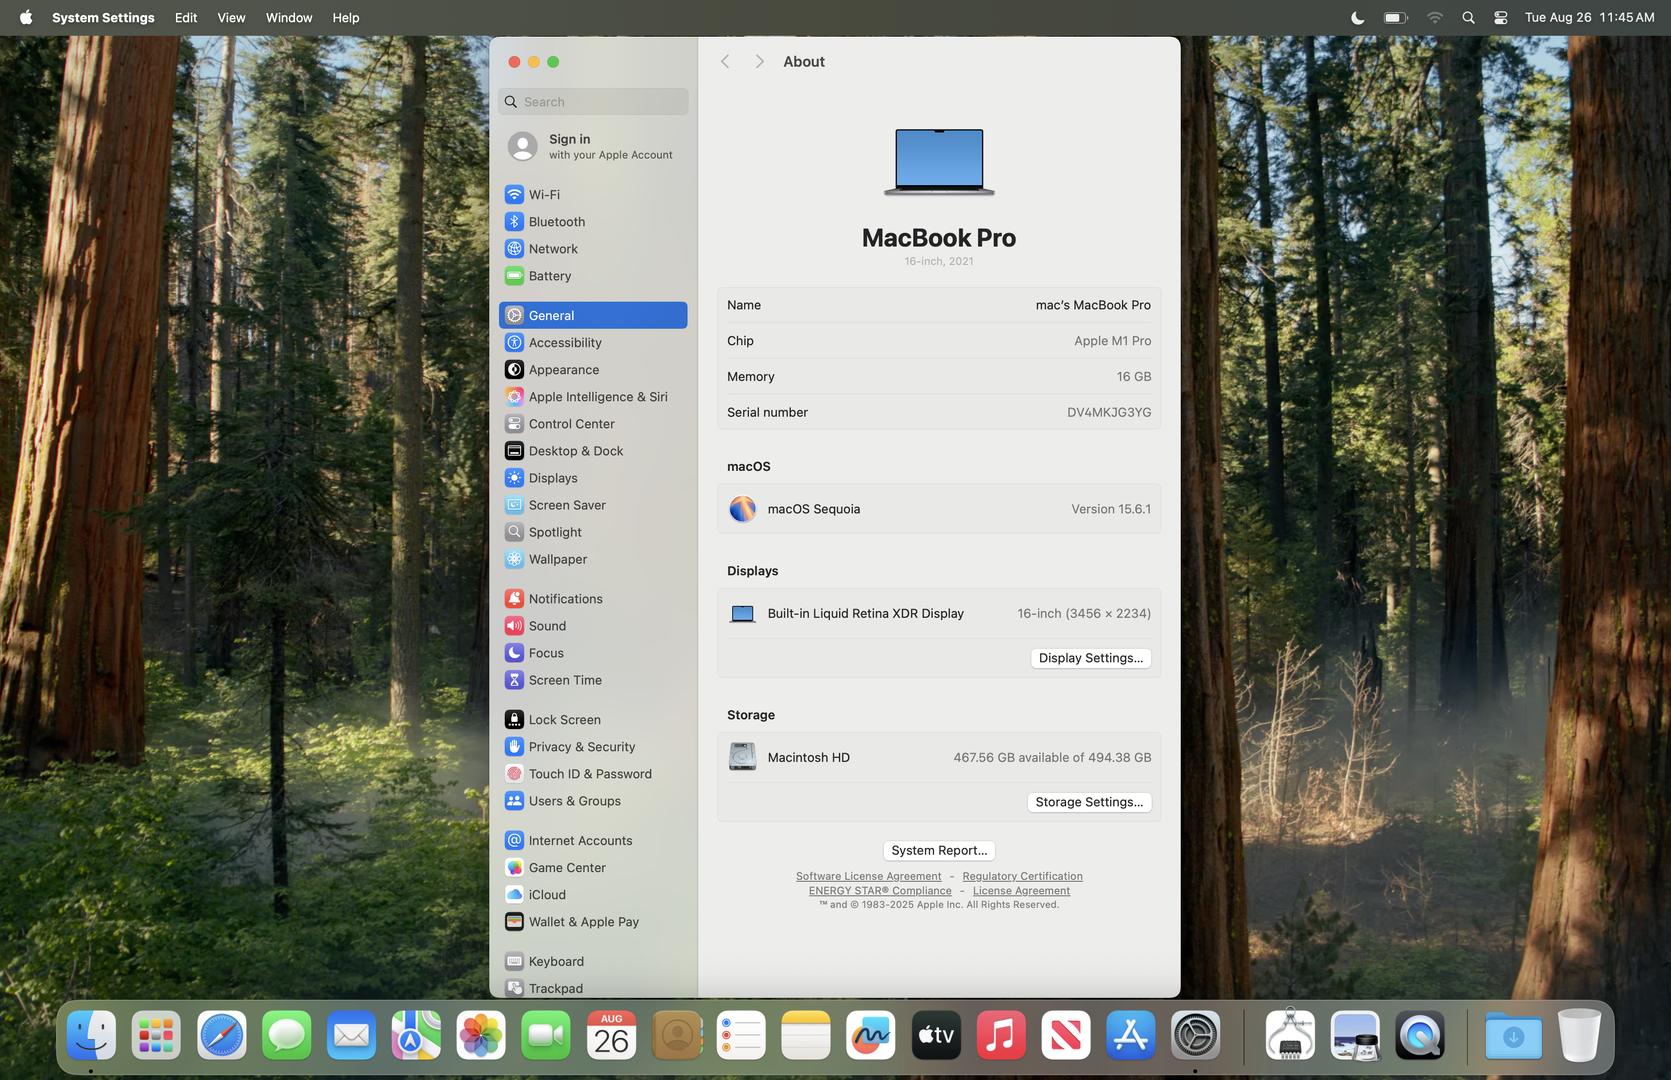Image resolution: width=1671 pixels, height=1080 pixels.
Task: Go forward using the forward arrow
Action: click(759, 62)
